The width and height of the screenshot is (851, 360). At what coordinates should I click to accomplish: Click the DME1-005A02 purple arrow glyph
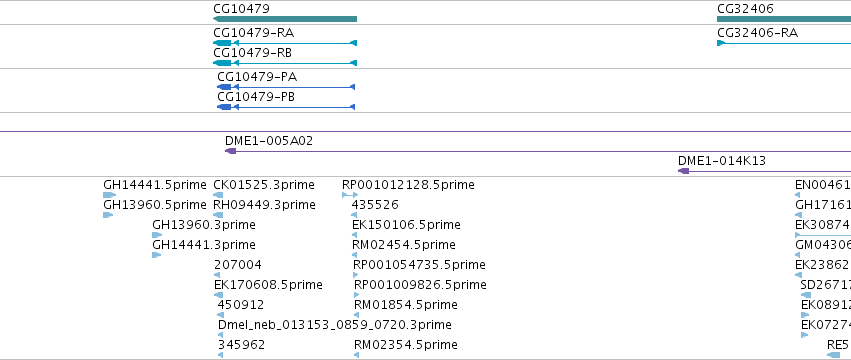[538, 151]
